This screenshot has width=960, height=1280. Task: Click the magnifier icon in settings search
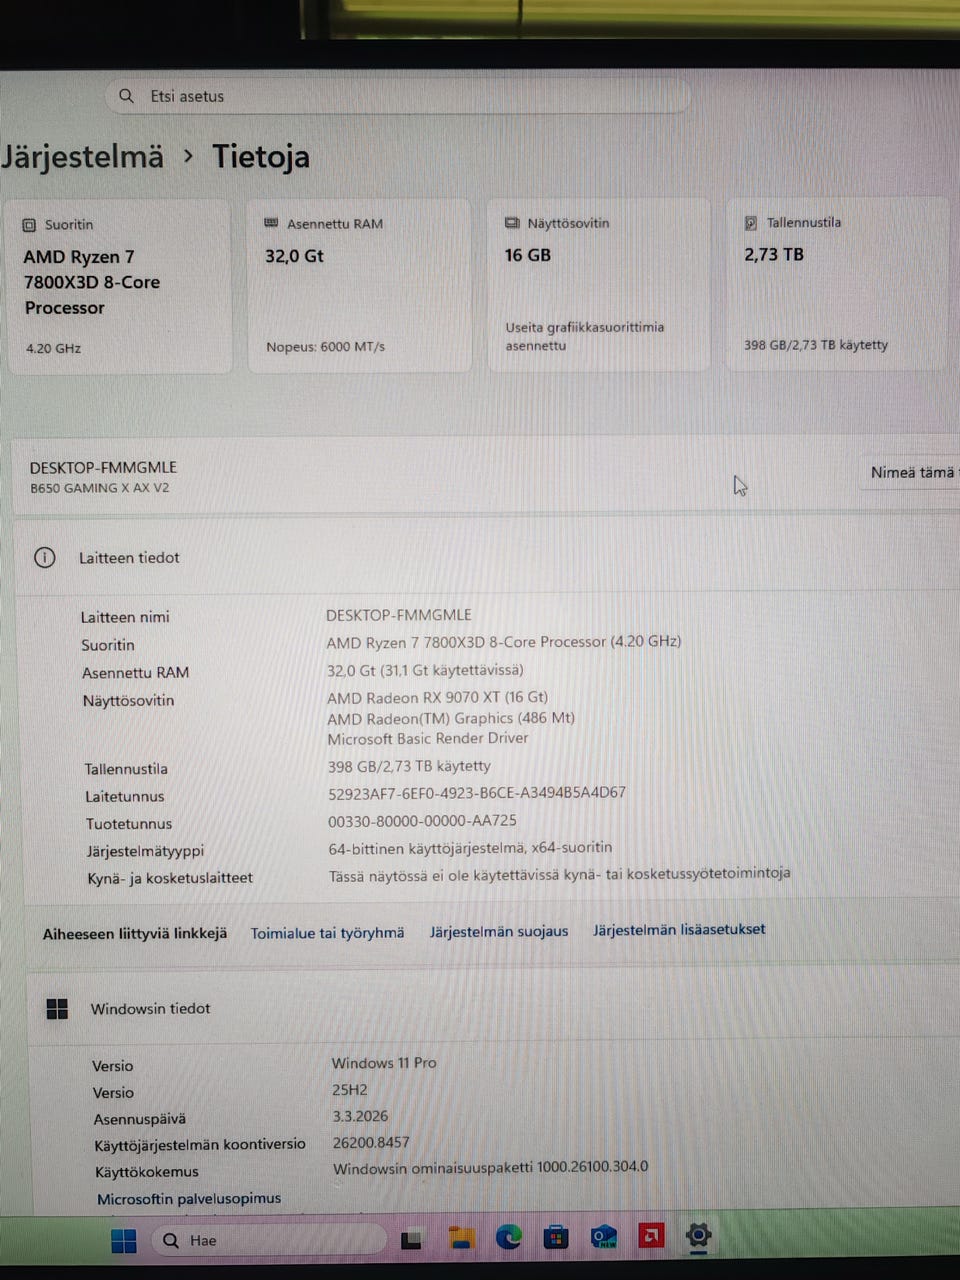126,96
